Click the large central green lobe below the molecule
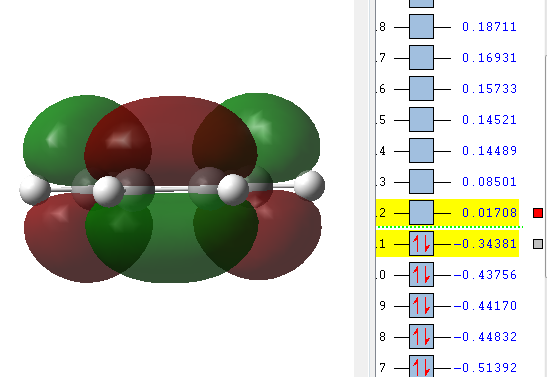547x377 pixels. pos(172,237)
